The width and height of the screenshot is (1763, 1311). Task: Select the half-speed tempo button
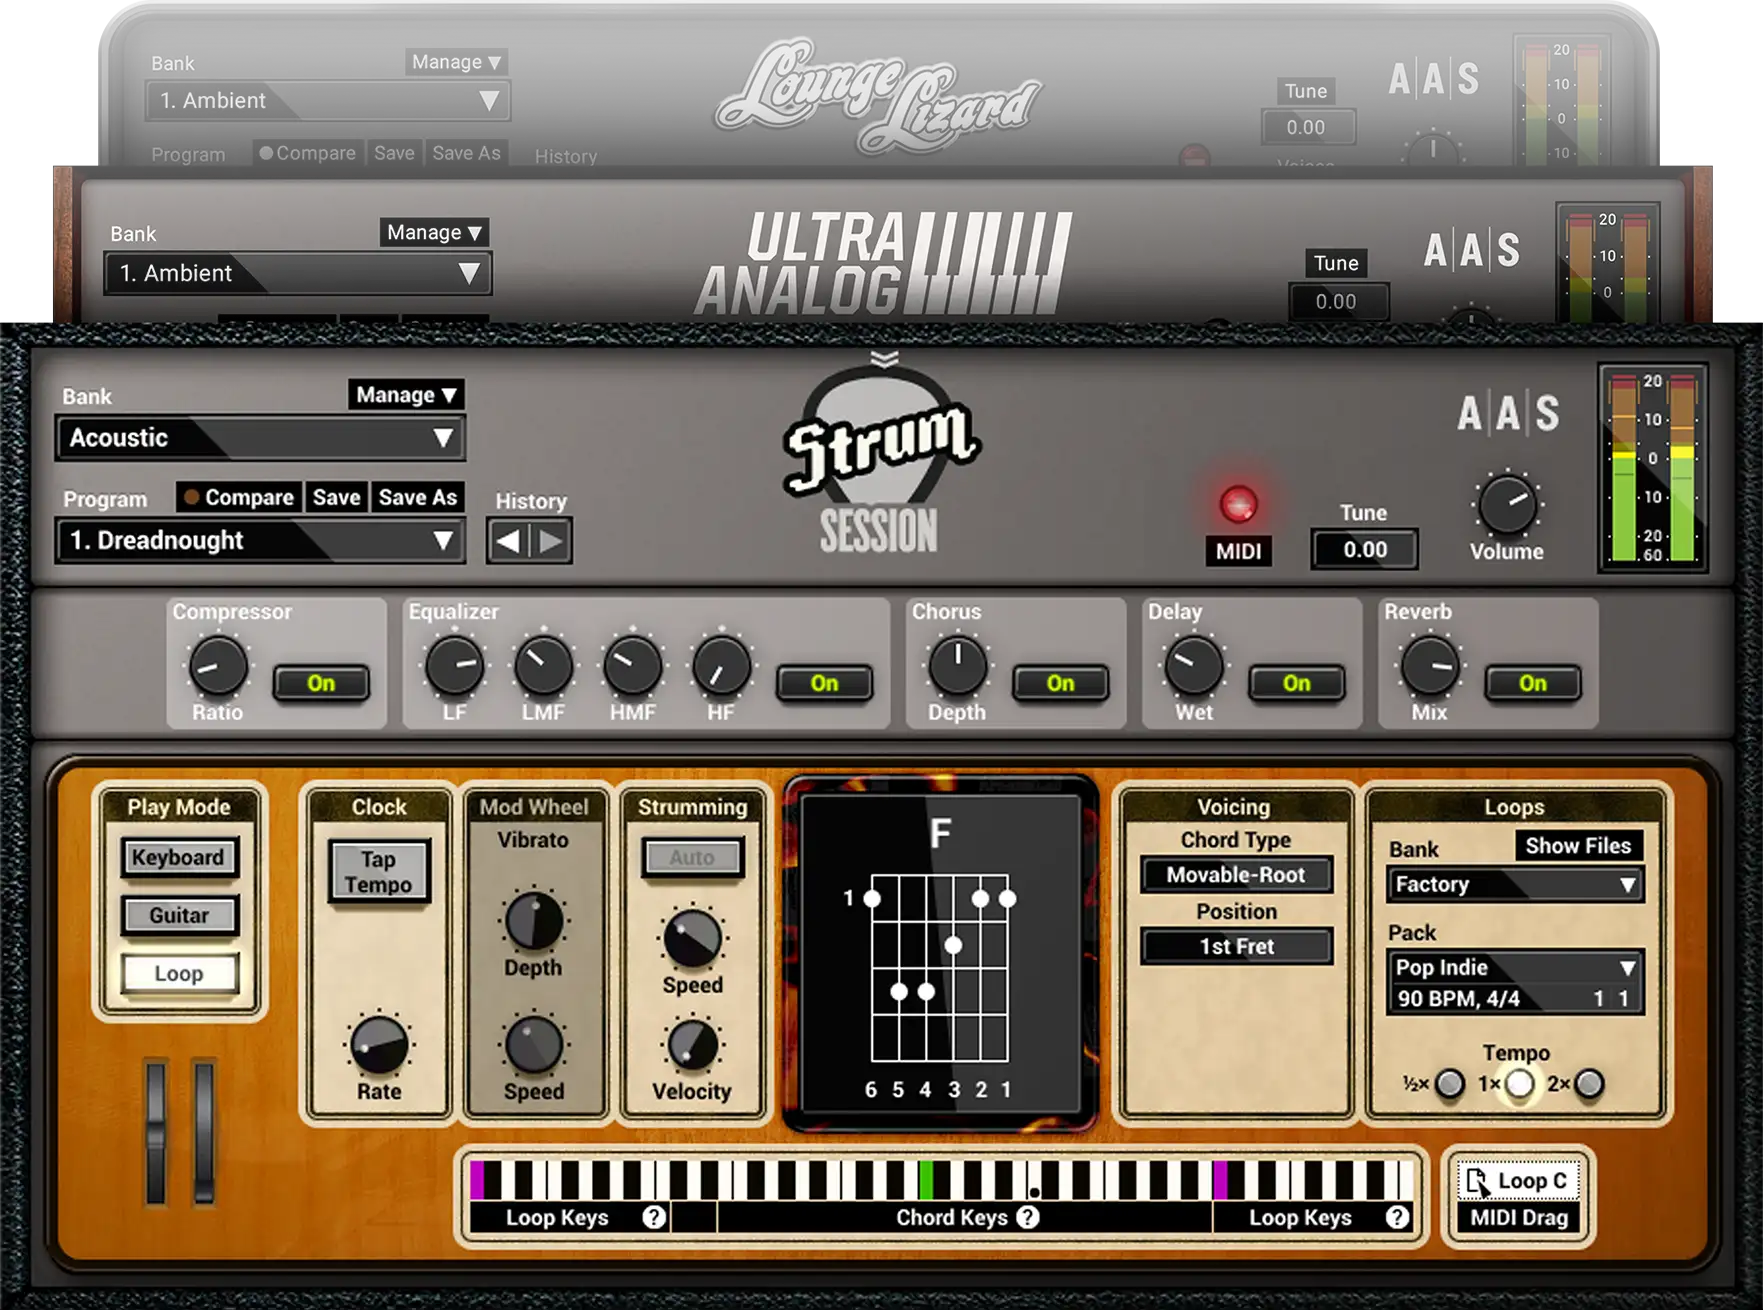click(1450, 1083)
